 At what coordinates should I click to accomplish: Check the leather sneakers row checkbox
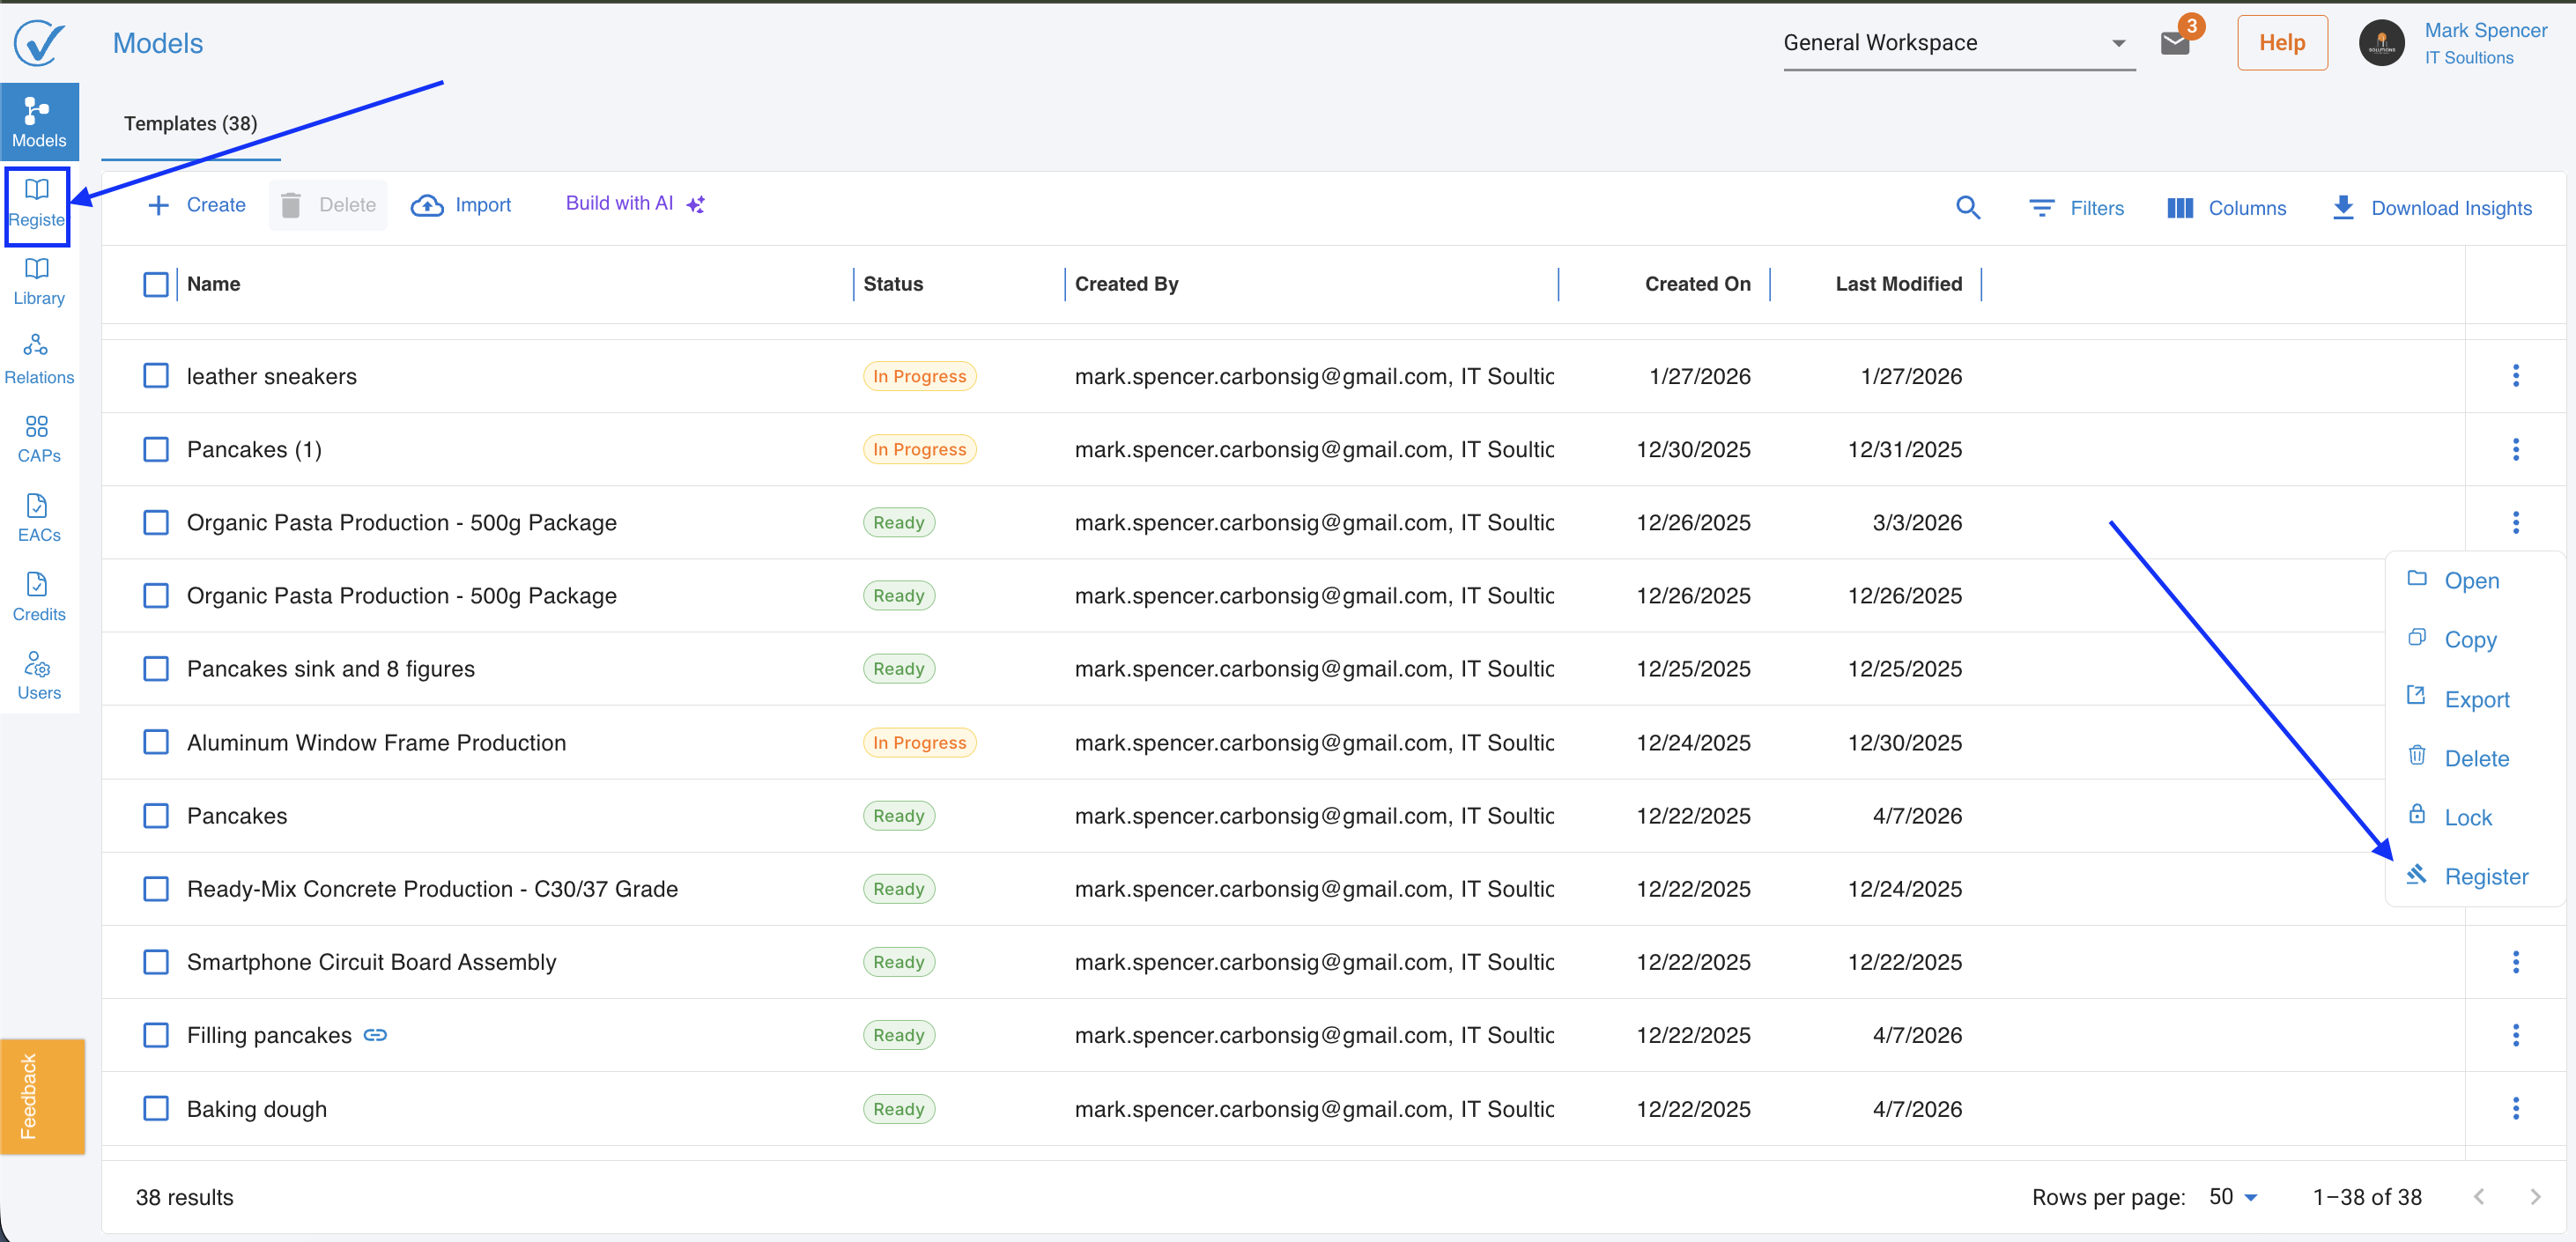point(156,376)
